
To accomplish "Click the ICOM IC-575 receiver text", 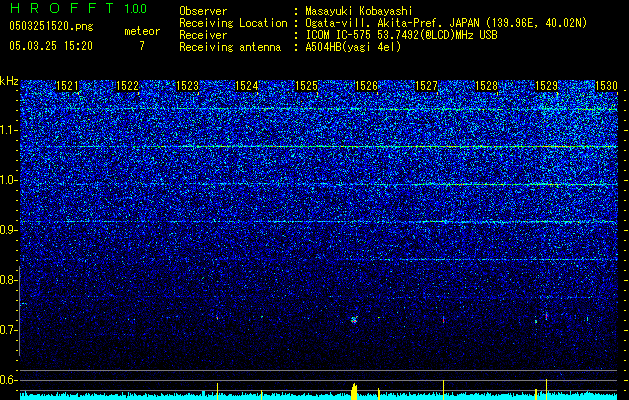I will [401, 35].
